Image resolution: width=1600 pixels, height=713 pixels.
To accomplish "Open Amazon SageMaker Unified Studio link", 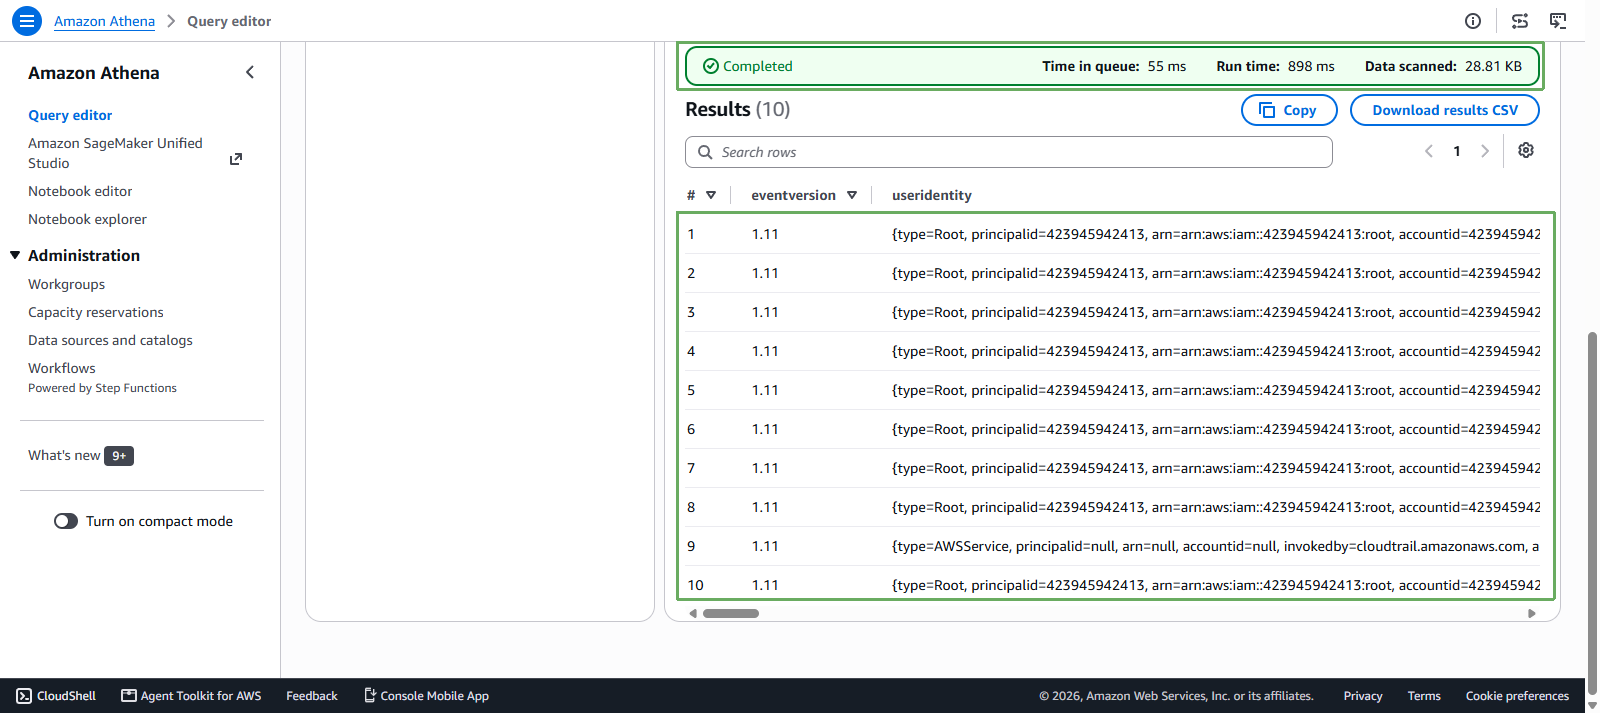I will click(115, 153).
